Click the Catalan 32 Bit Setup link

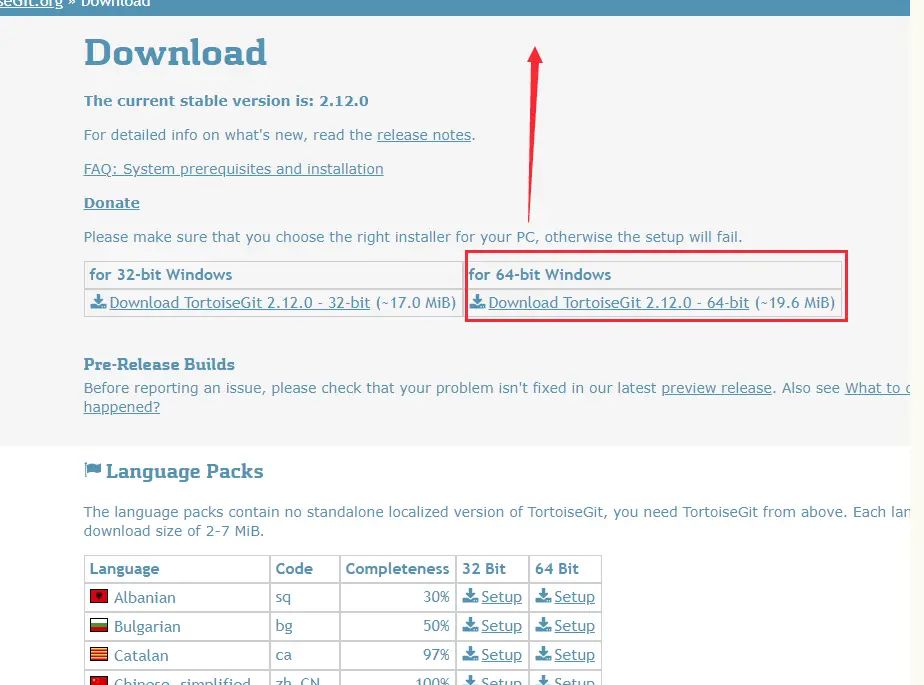pos(501,655)
